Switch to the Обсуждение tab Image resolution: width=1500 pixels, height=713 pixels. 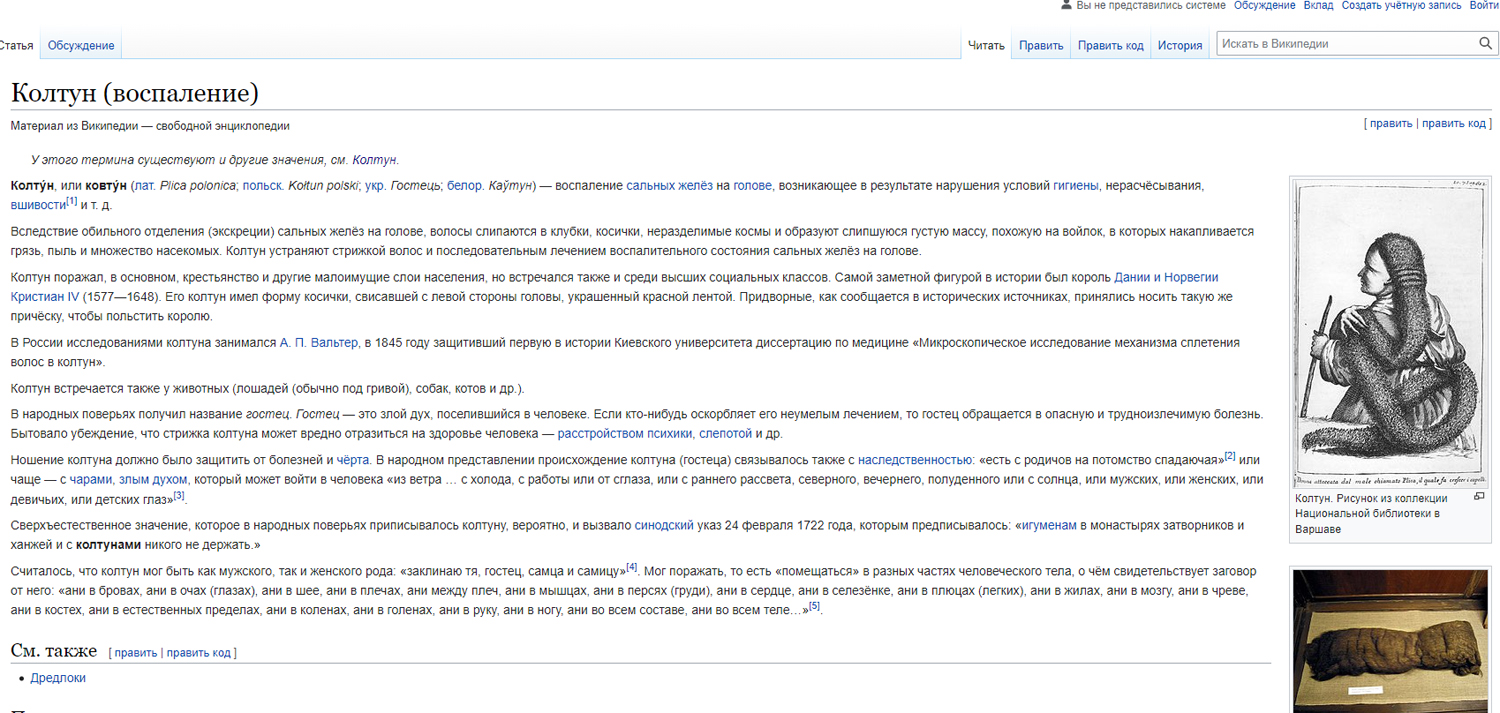[81, 45]
